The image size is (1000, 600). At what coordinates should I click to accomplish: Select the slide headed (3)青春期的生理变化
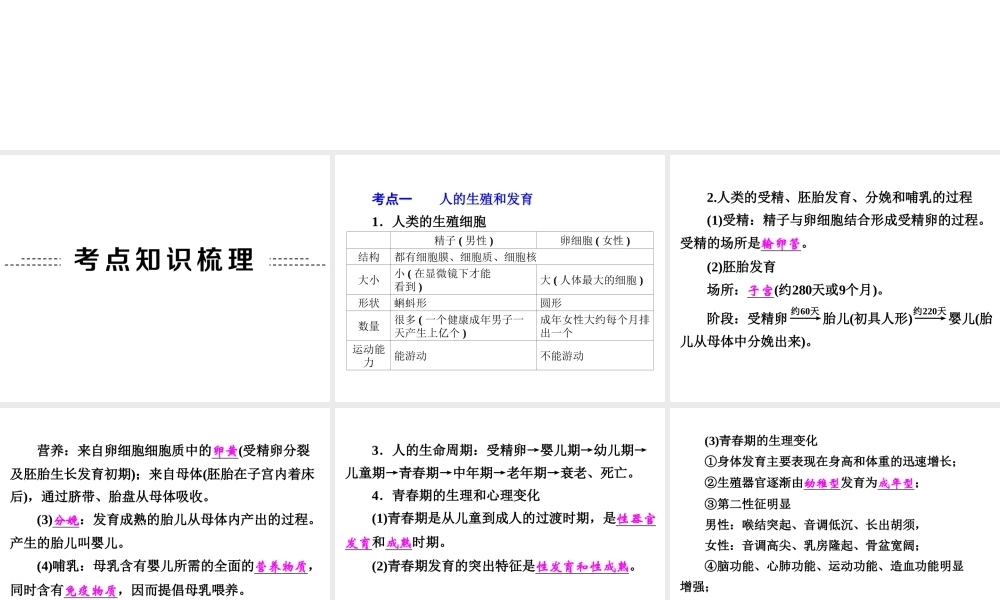point(835,504)
